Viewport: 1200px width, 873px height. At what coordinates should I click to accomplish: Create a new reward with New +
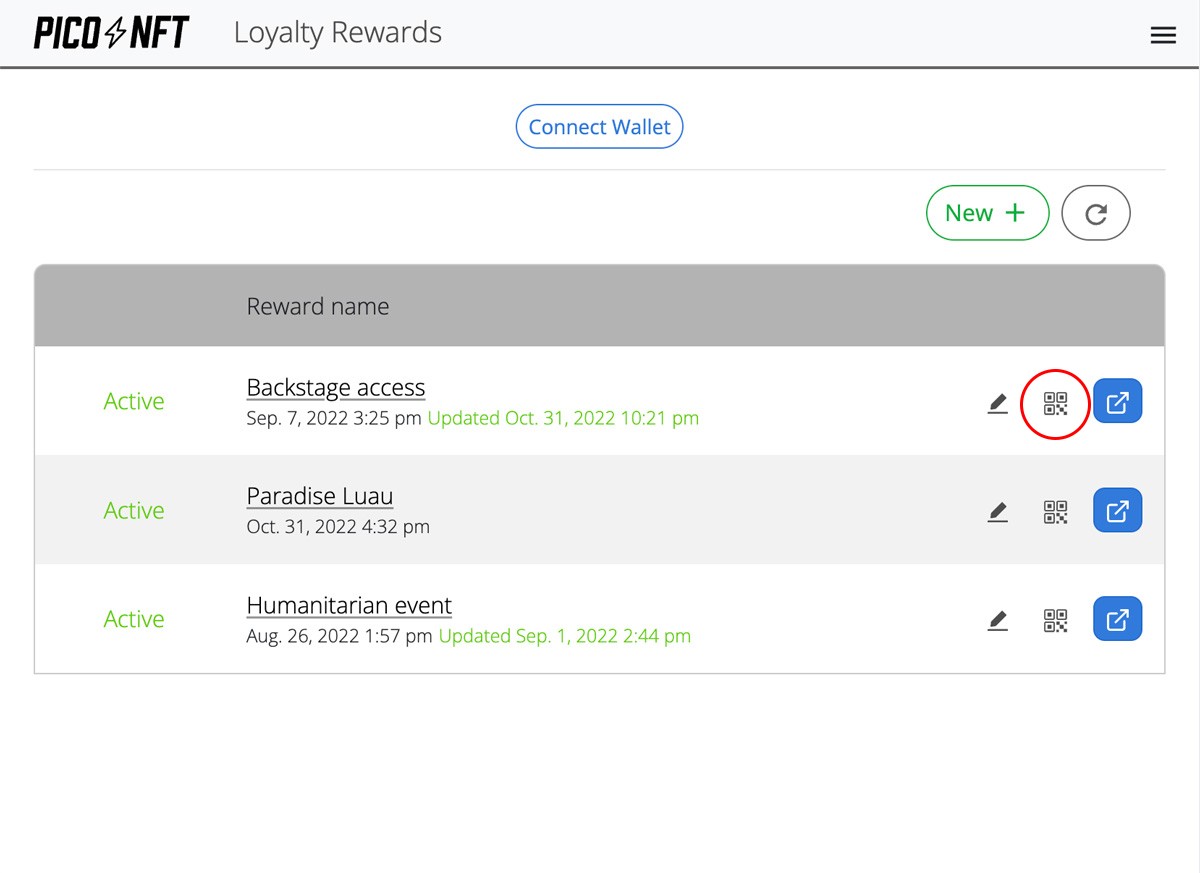[x=987, y=213]
